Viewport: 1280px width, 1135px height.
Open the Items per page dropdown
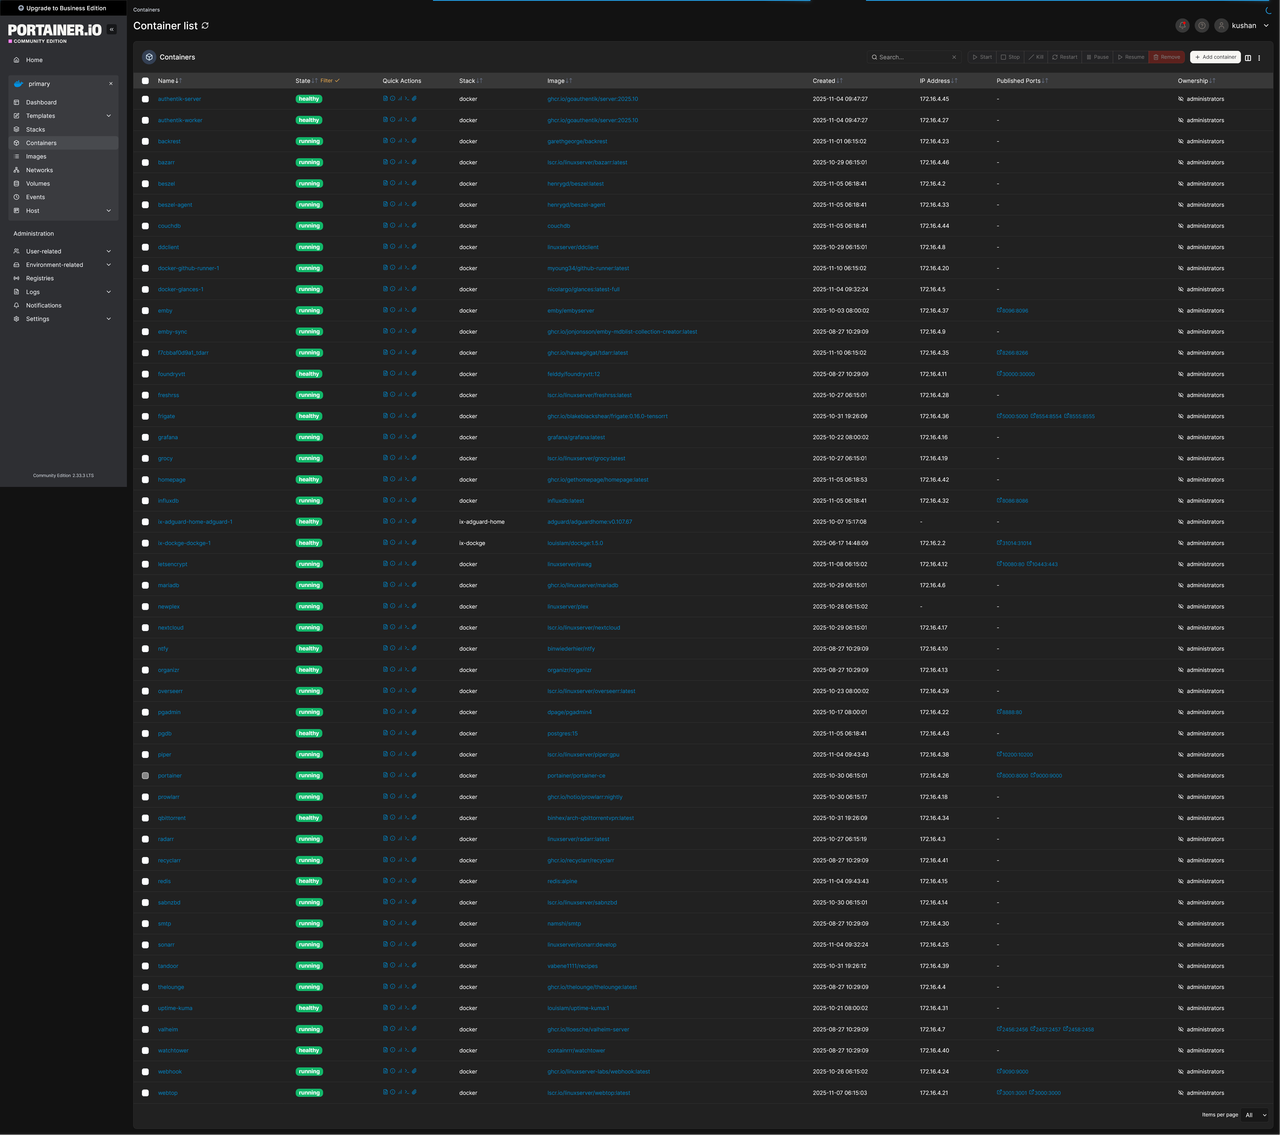[1256, 1115]
